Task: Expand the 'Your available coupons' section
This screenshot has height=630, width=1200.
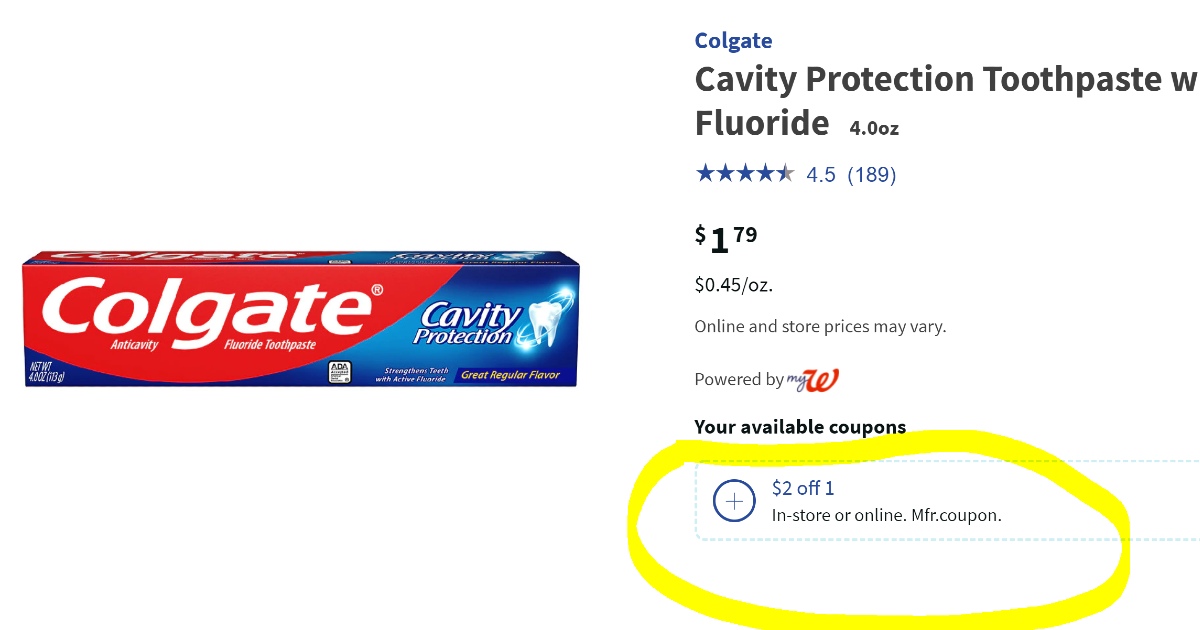Action: click(800, 427)
